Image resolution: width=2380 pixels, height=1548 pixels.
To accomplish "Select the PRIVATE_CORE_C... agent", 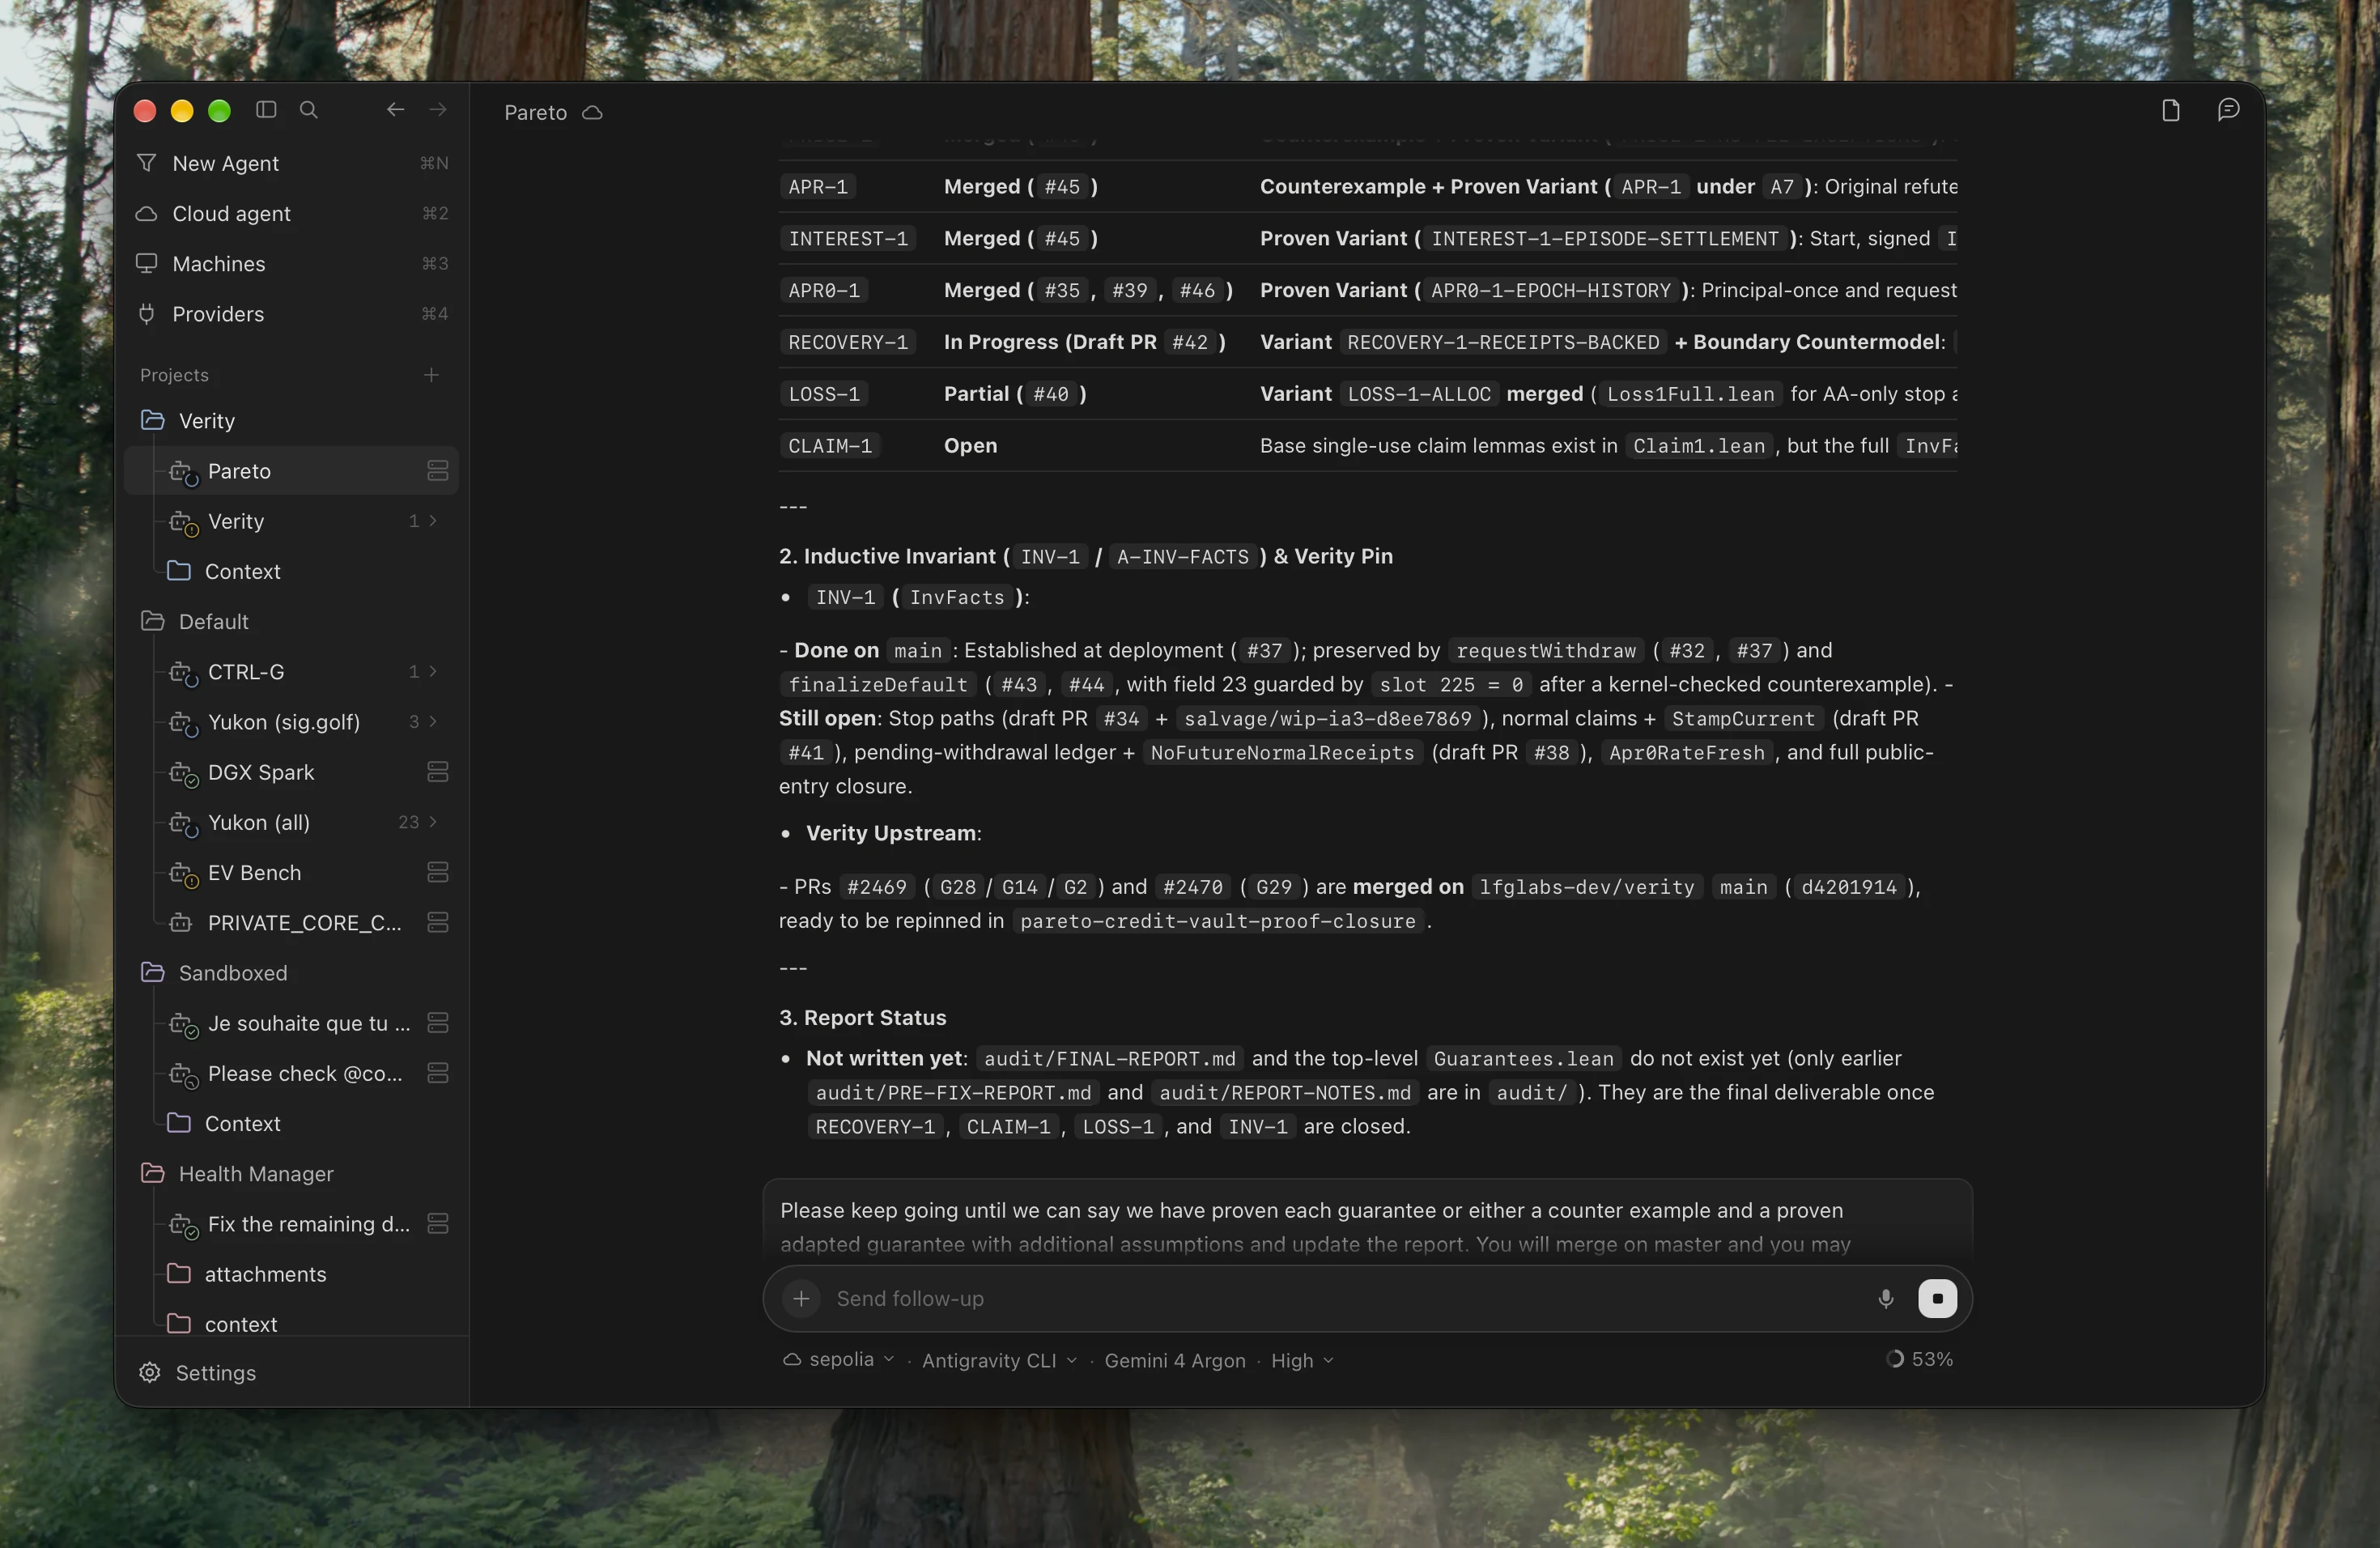I will [292, 922].
